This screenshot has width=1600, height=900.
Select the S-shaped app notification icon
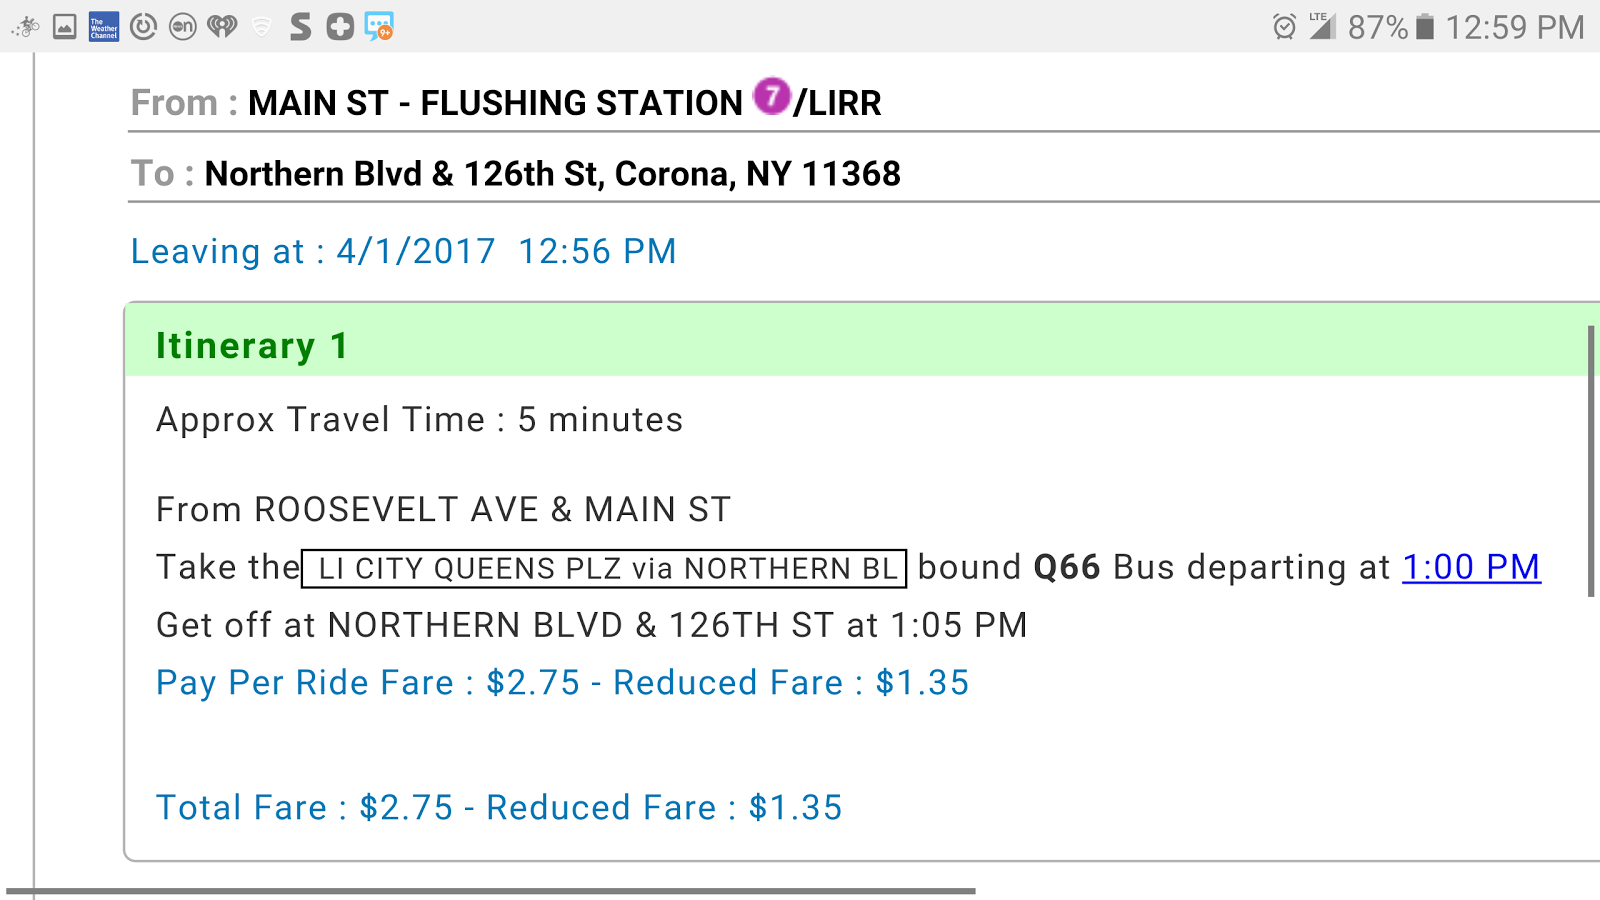point(299,27)
